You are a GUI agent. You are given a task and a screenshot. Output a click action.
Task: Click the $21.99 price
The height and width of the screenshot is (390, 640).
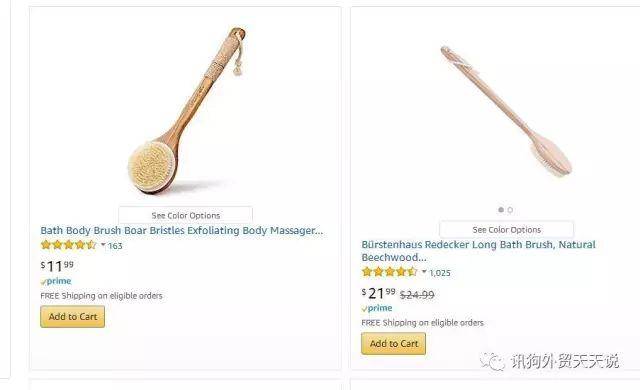378,293
